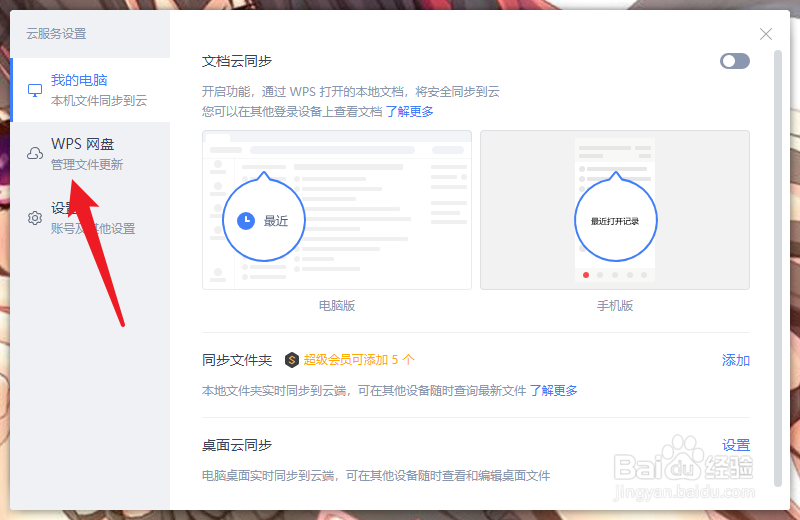This screenshot has width=800, height=520.
Task: Click 超级会员可添加 5 个 link
Action: (359, 360)
